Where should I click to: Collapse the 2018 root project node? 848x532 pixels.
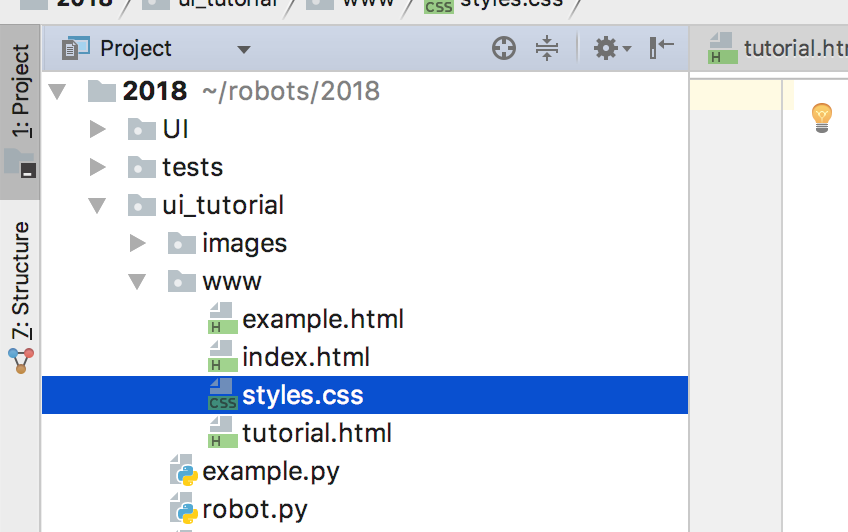(x=57, y=91)
